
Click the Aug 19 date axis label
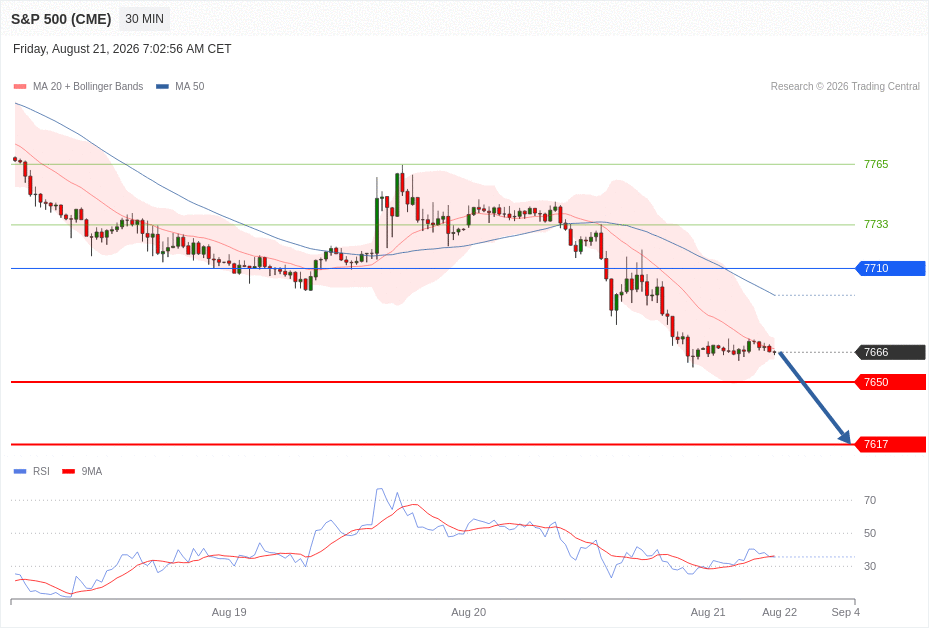click(229, 612)
